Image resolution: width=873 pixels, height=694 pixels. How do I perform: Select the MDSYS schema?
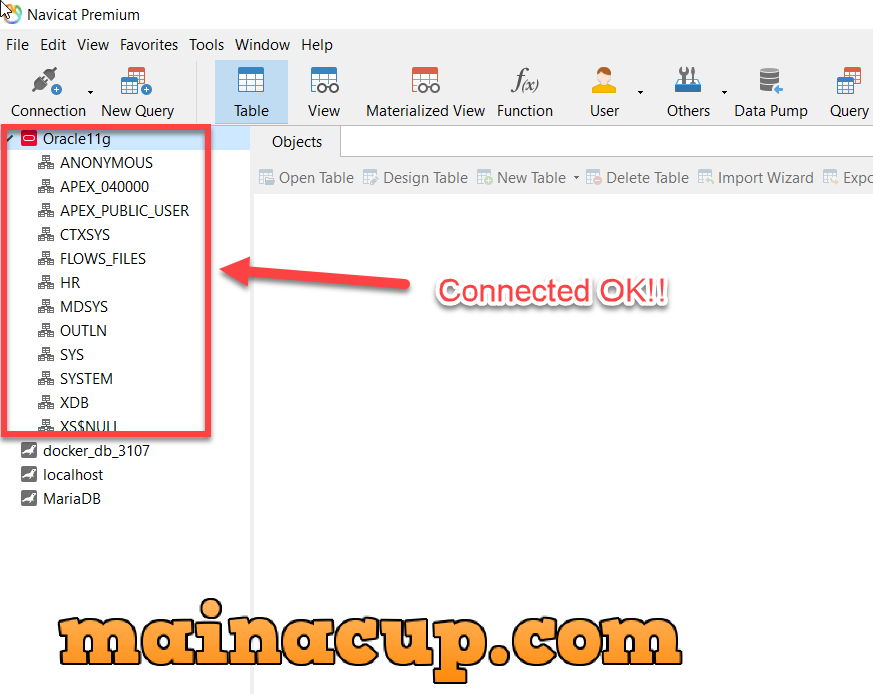84,307
